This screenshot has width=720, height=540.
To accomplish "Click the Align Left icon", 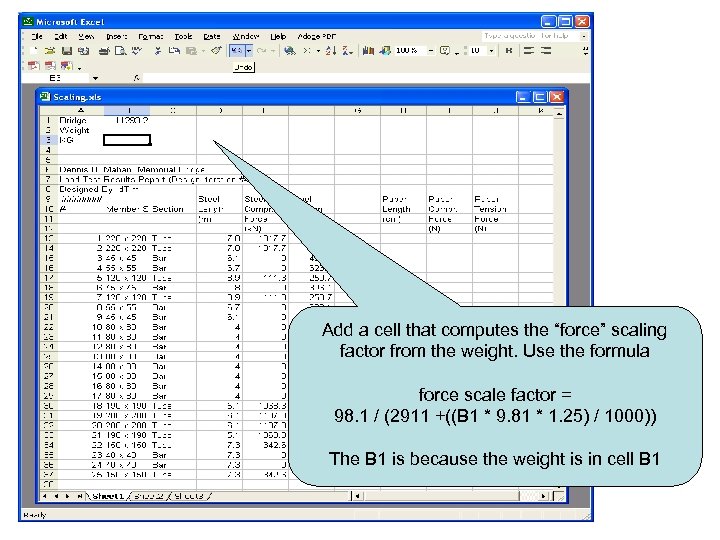I will pos(529,51).
